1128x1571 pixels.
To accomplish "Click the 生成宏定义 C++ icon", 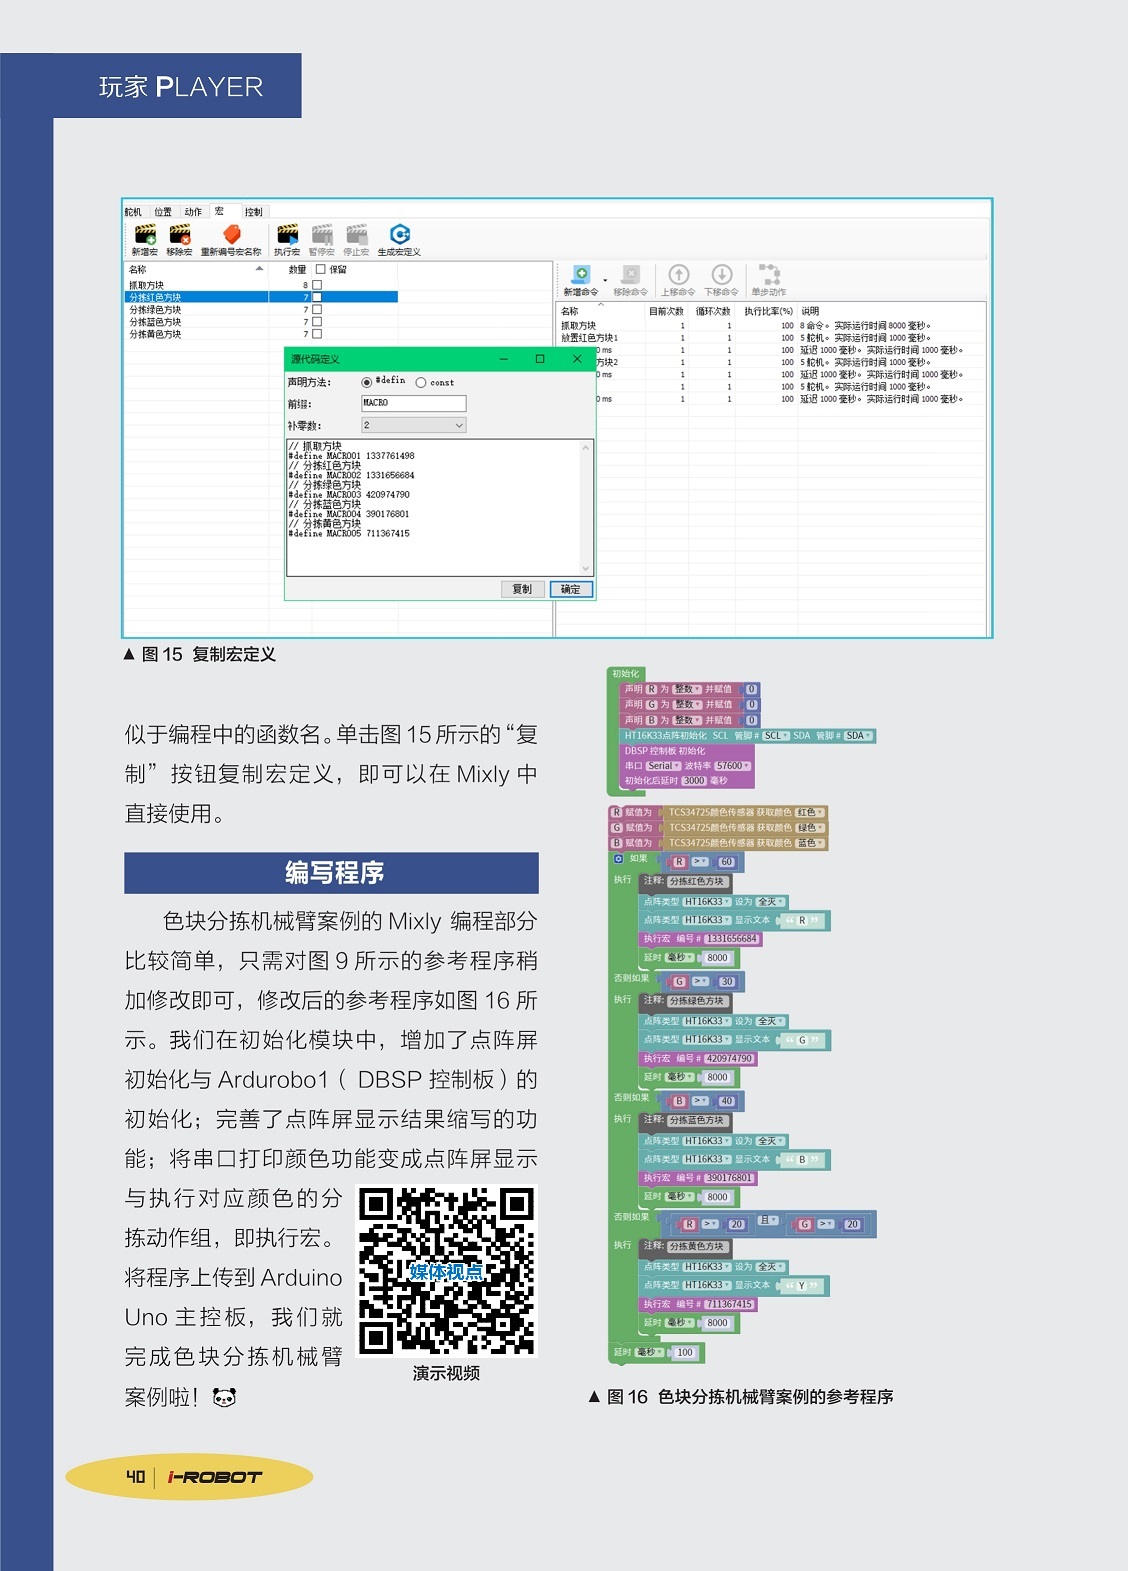I will tap(399, 235).
